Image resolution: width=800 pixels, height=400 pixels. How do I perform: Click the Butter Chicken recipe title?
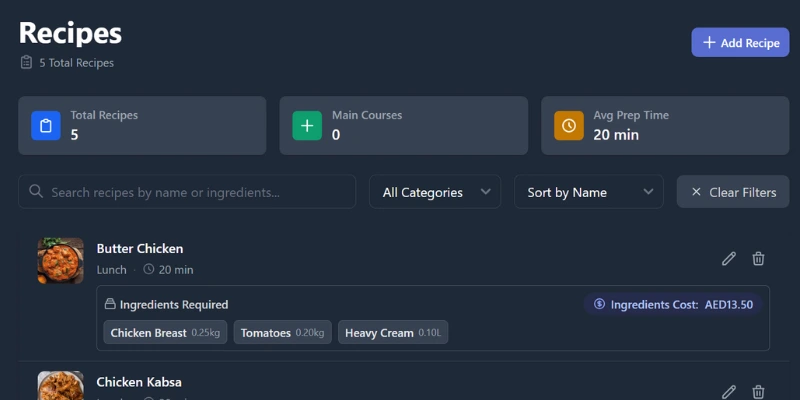[140, 248]
